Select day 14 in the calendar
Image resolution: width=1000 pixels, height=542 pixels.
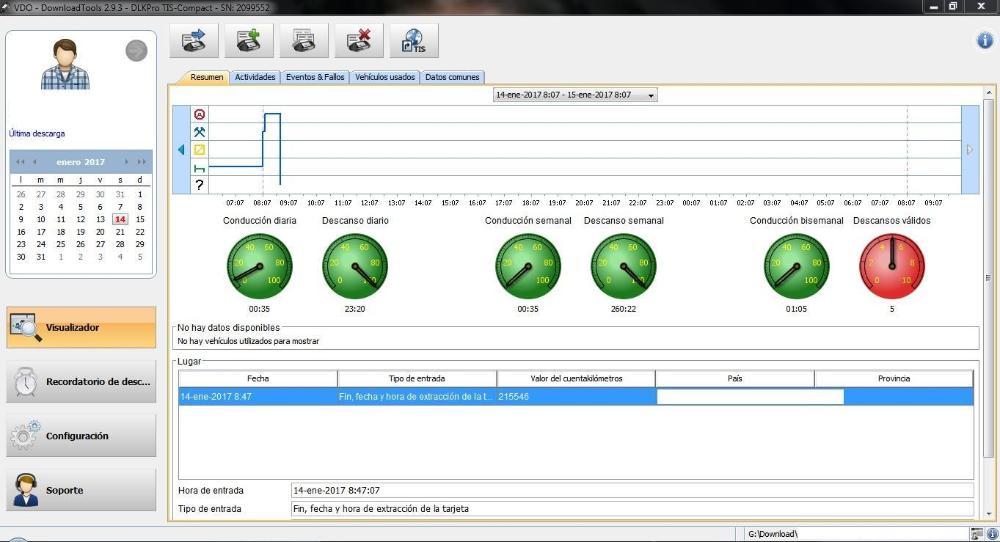tap(120, 219)
